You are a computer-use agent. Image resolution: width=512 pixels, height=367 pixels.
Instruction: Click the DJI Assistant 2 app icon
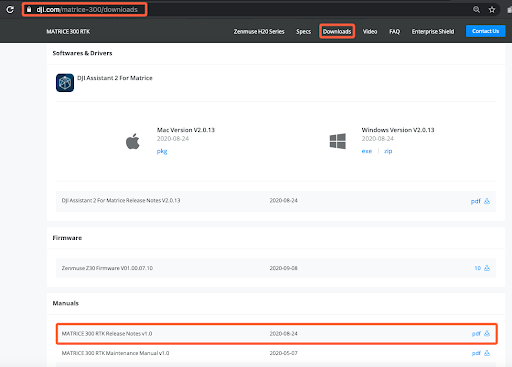click(65, 83)
